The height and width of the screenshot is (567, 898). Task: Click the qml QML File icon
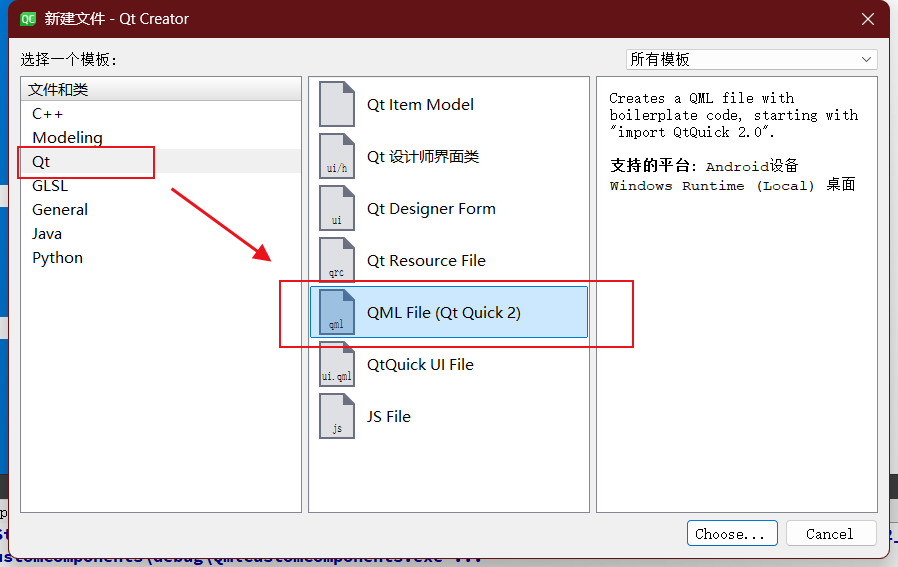[x=337, y=312]
